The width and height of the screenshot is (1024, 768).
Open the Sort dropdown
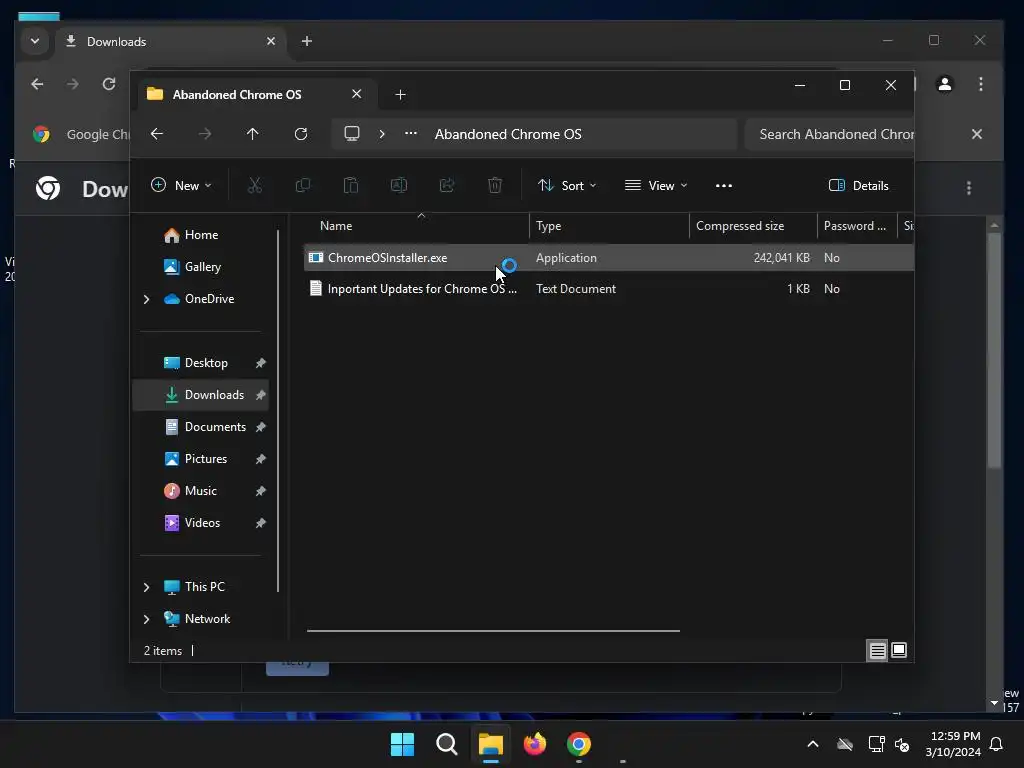point(567,185)
